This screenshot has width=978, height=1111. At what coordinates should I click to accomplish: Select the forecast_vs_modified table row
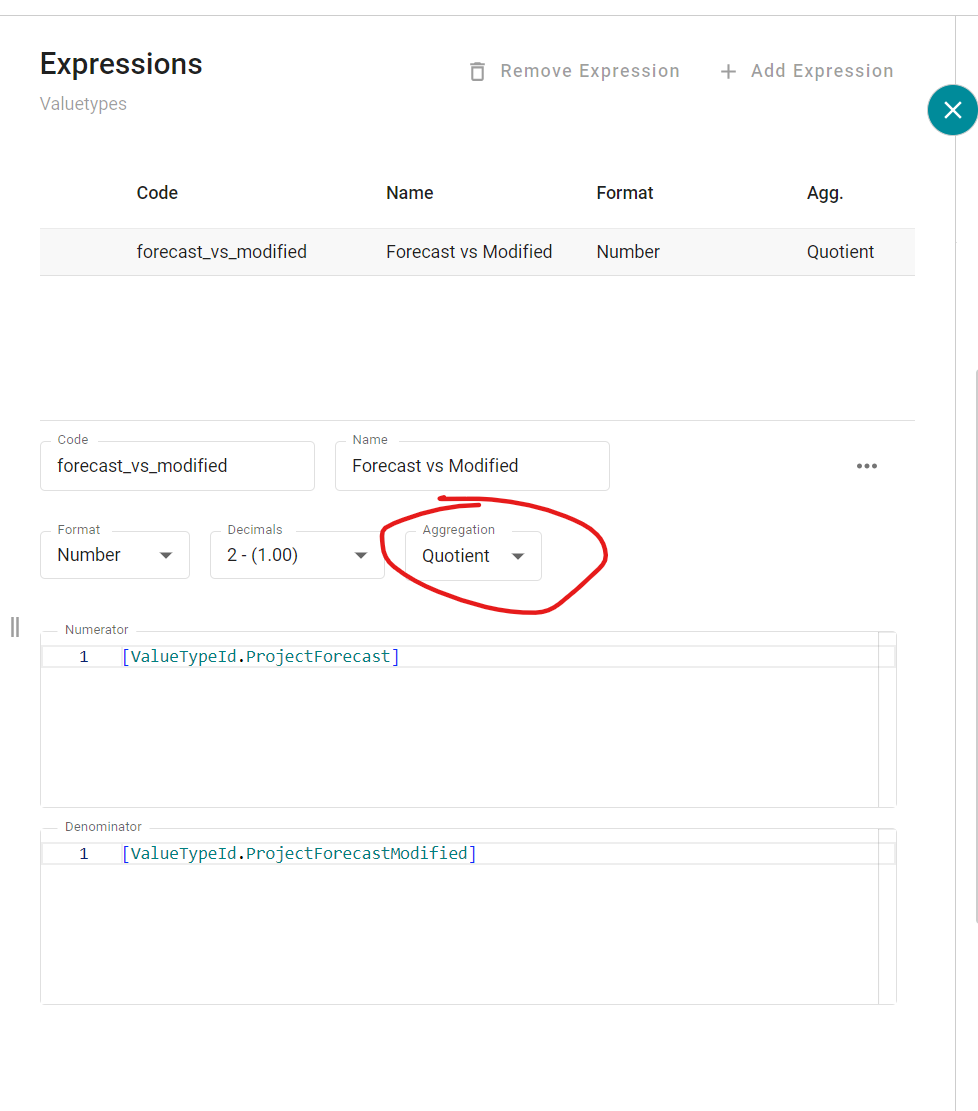tap(476, 252)
